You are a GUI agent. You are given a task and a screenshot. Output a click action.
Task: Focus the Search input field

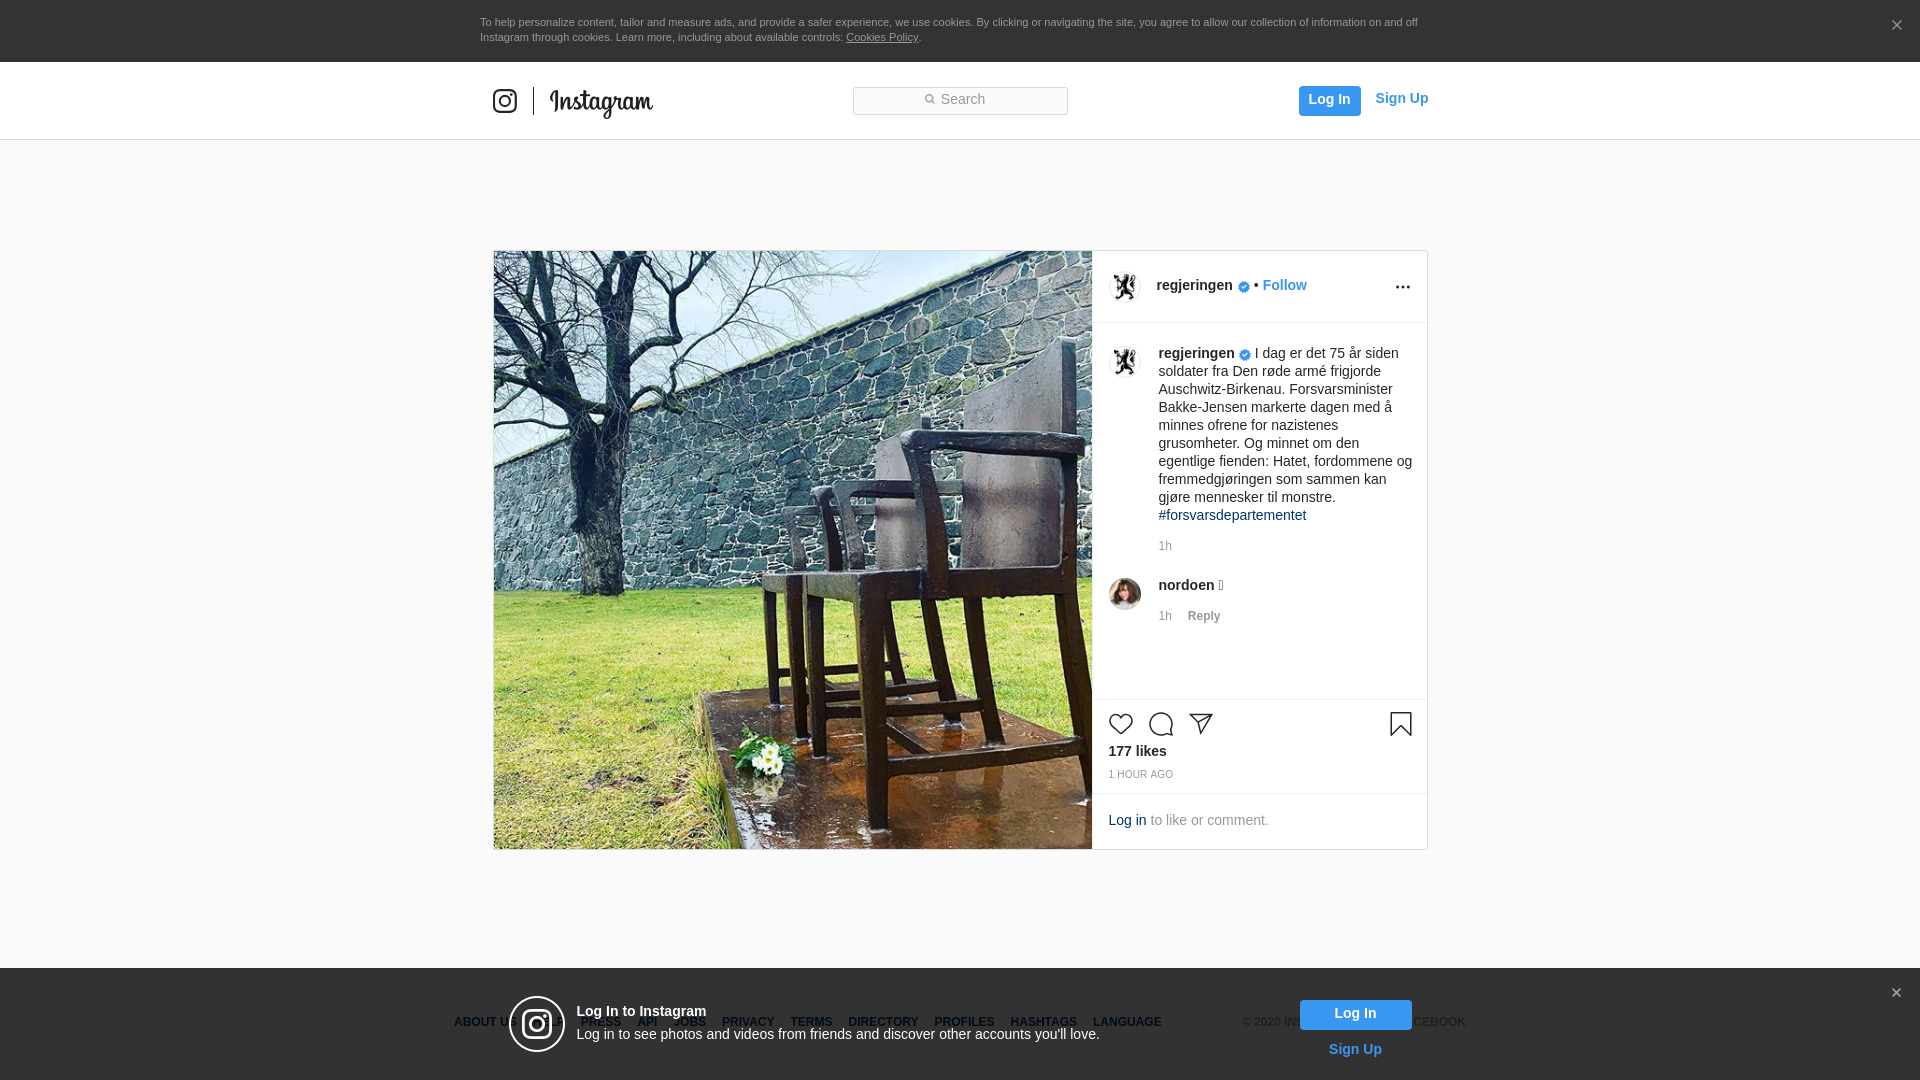960,100
